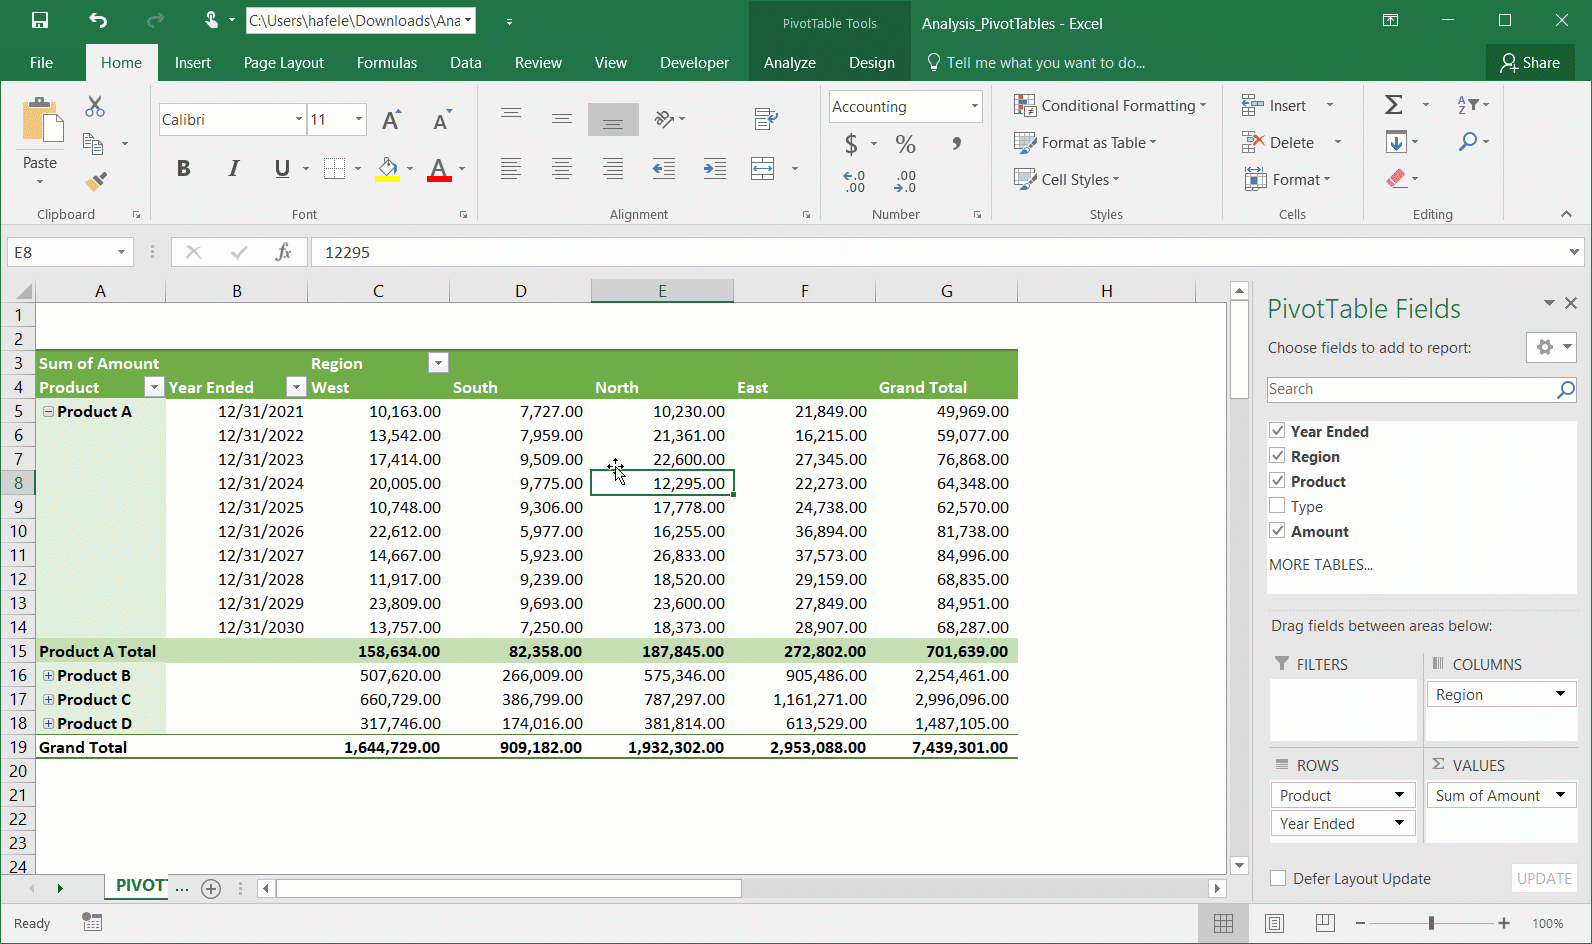Insert function using the fx icon
Screen dimensions: 1592x944
[283, 252]
